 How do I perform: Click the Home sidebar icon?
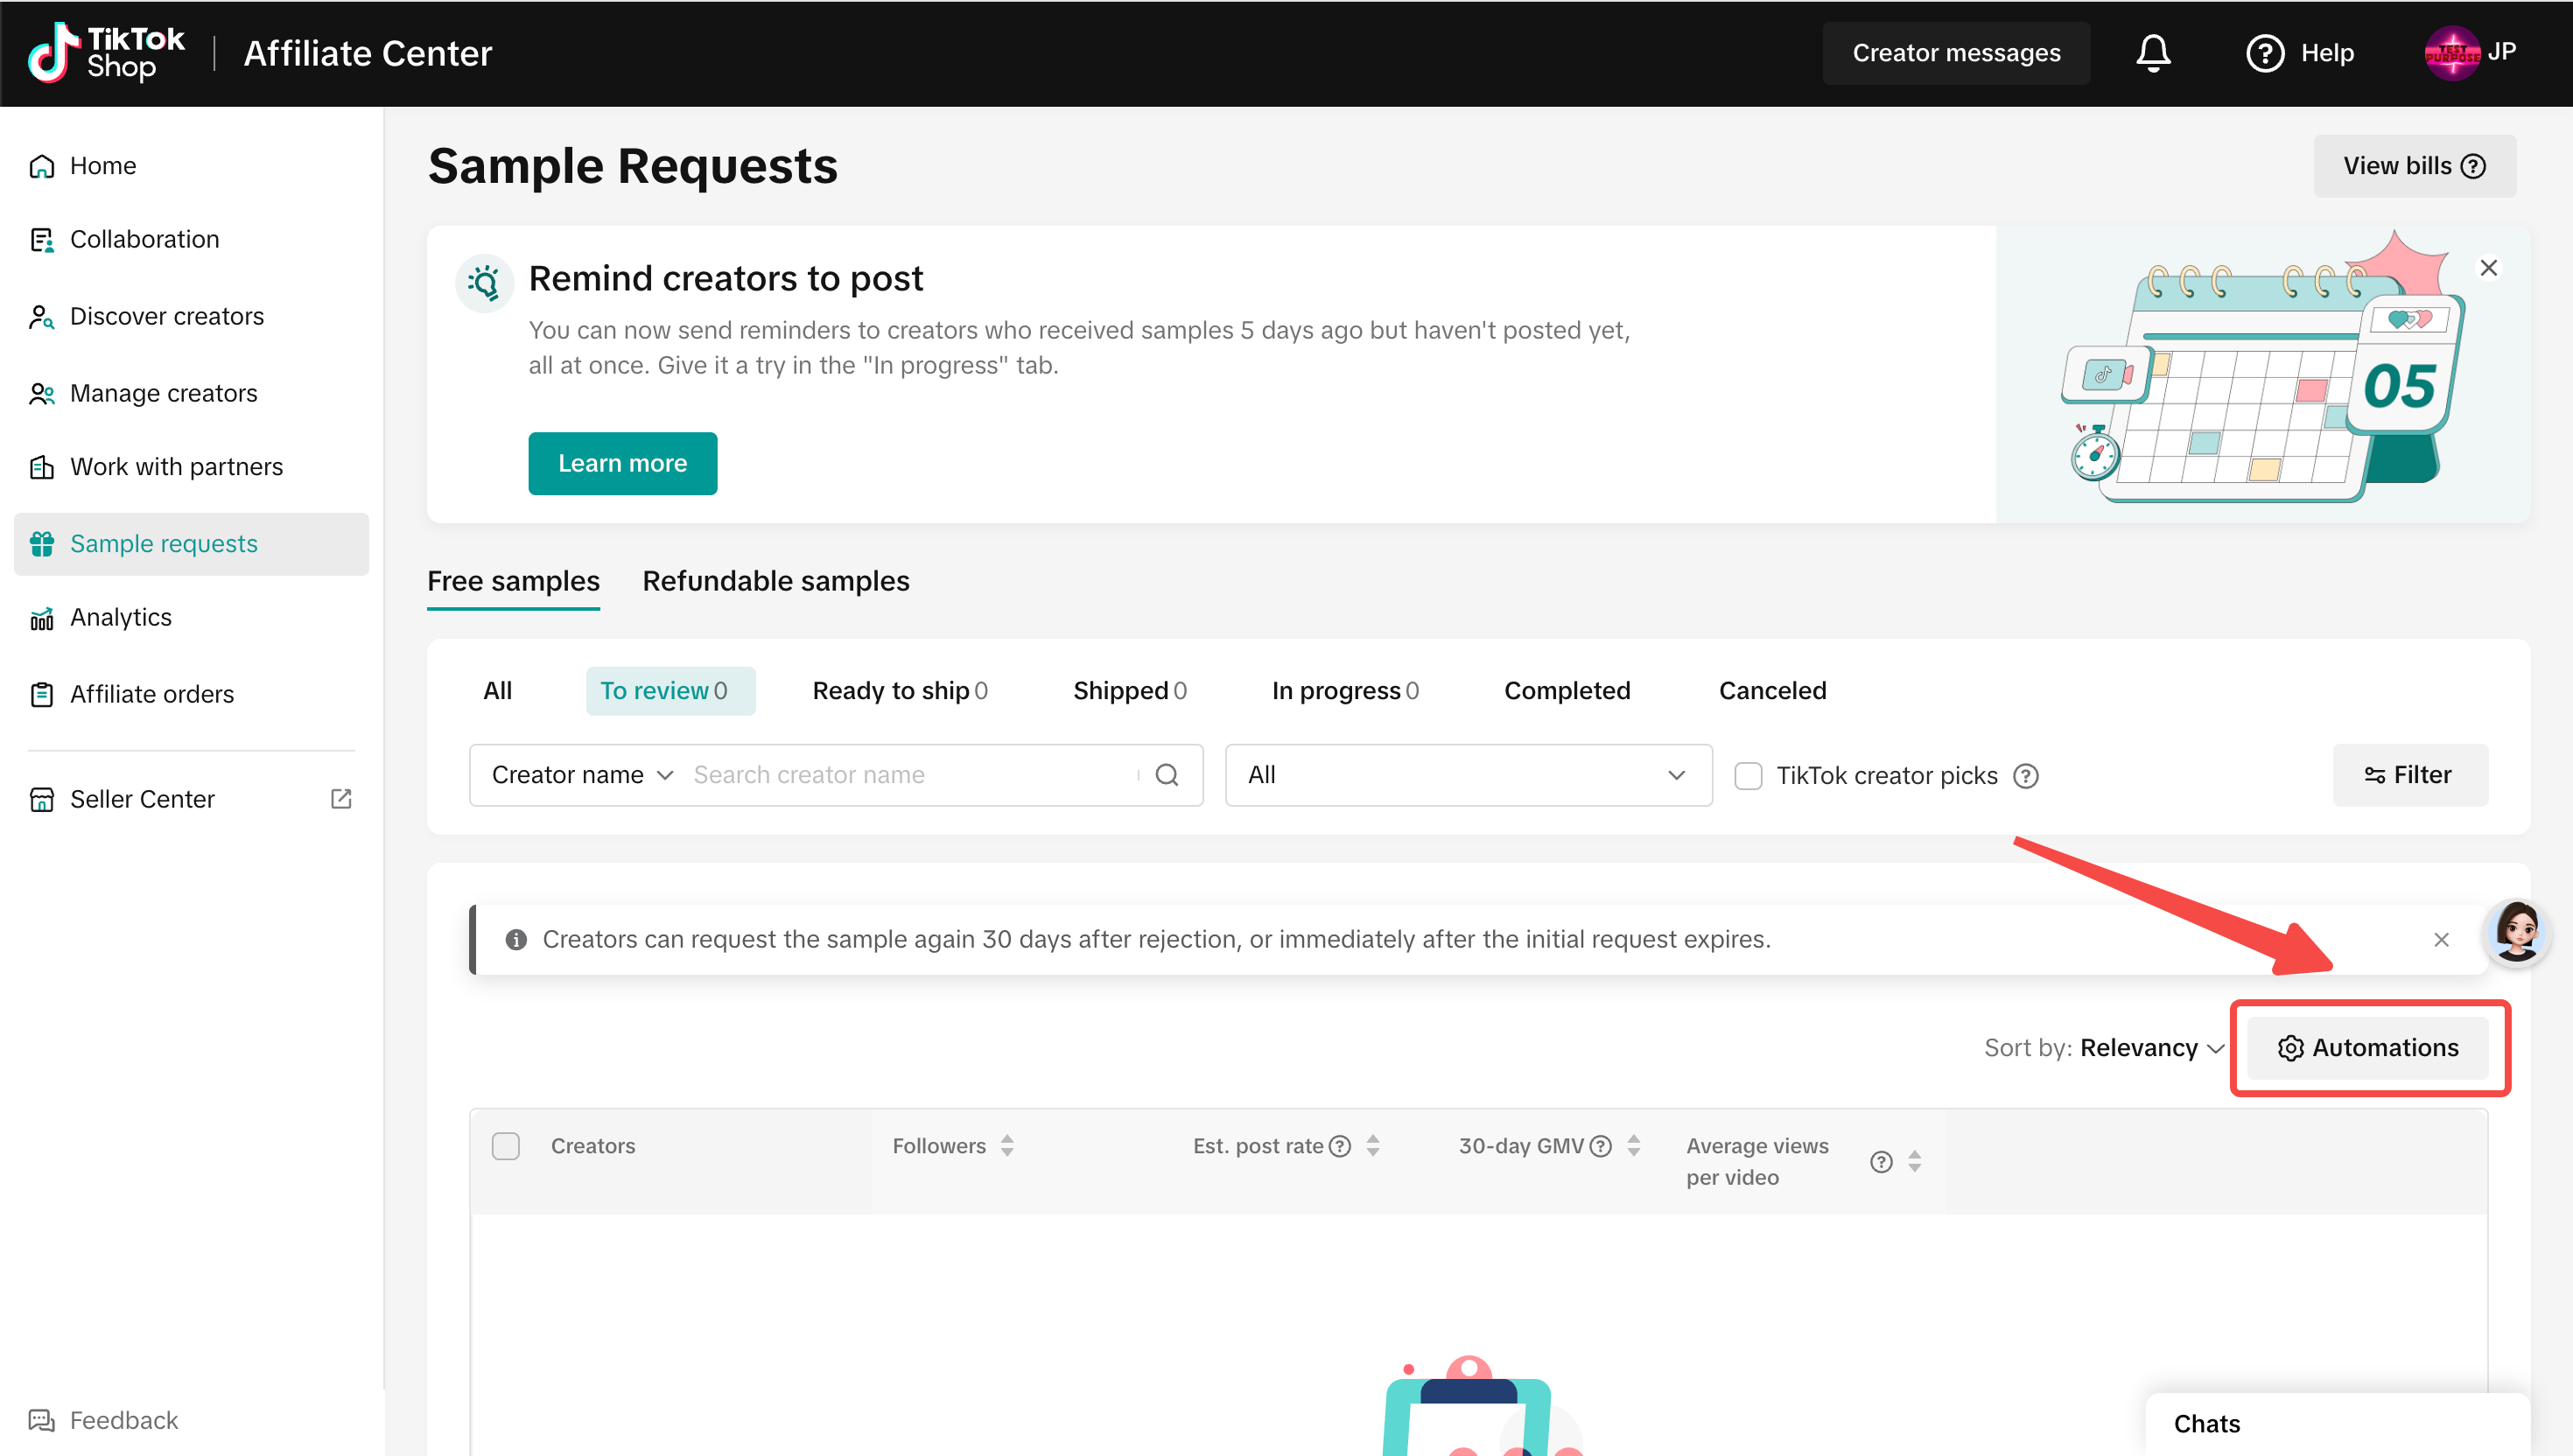point(42,166)
